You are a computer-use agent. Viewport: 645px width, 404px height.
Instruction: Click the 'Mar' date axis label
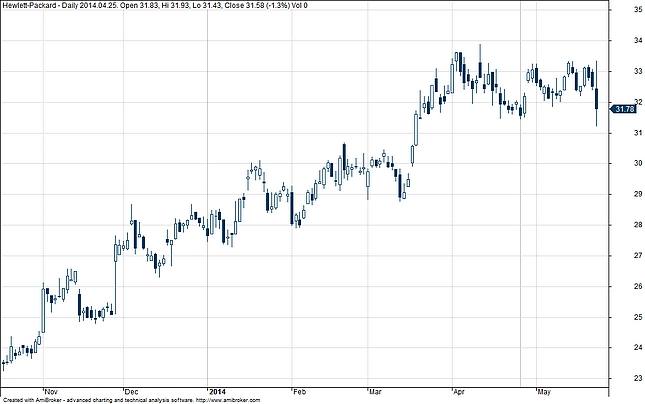[x=375, y=392]
